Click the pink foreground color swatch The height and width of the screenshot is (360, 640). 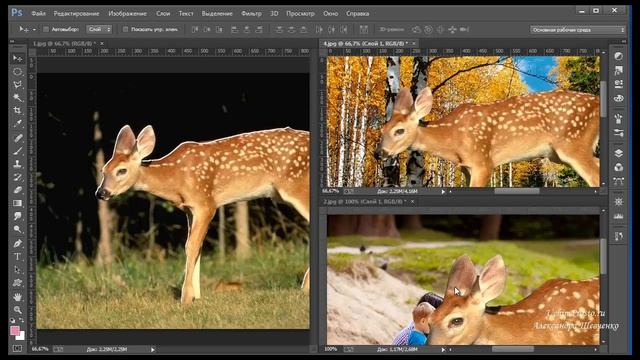coord(14,330)
